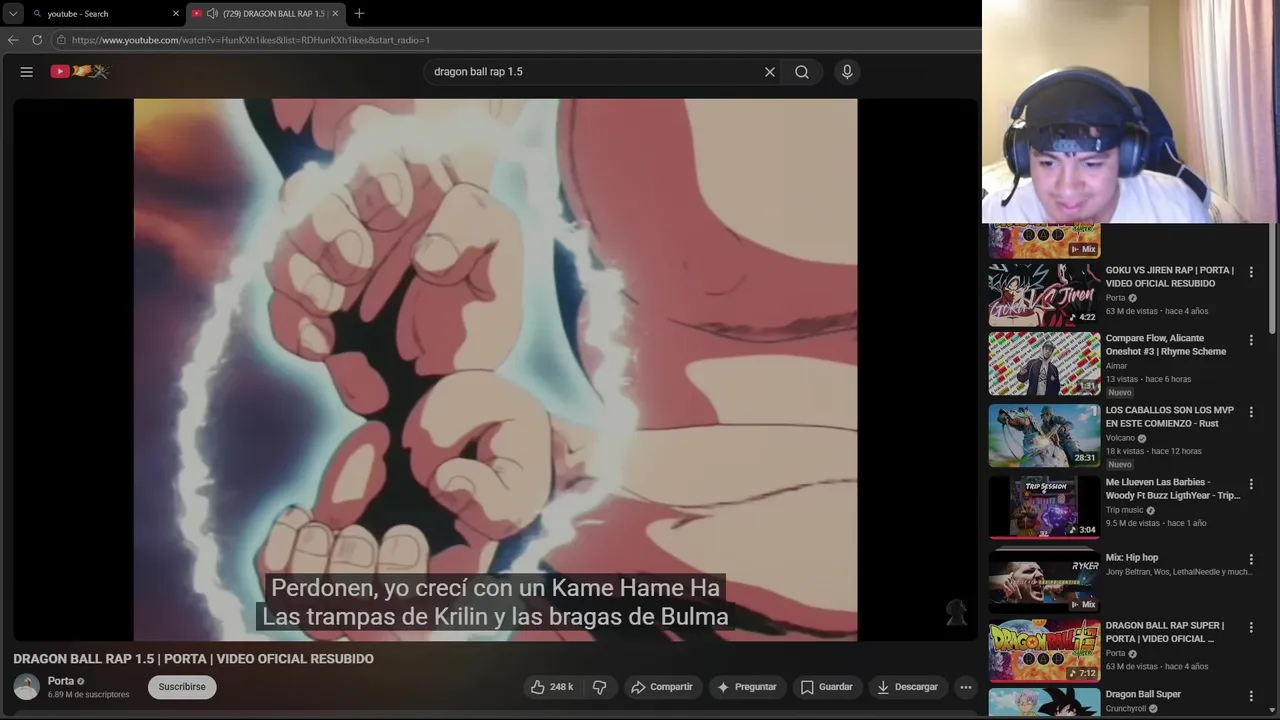Screen dimensions: 1280x720
Task: Click the 6.89 M de suscriptores text
Action: (x=88, y=694)
